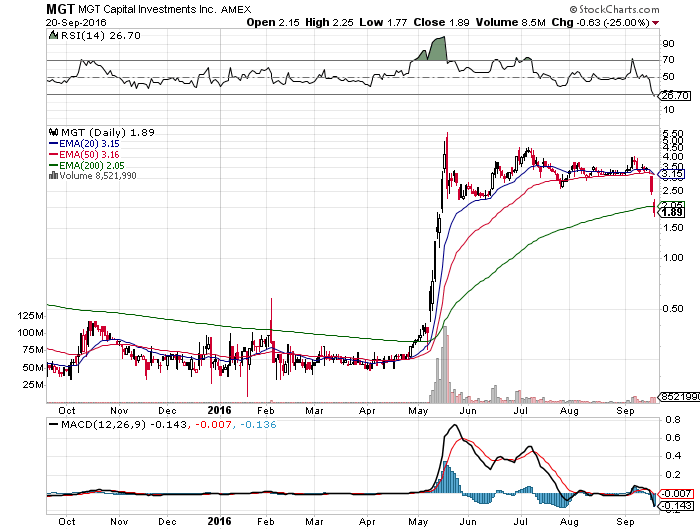
Task: Click the -0.143 black MACD axis tag
Action: point(676,505)
